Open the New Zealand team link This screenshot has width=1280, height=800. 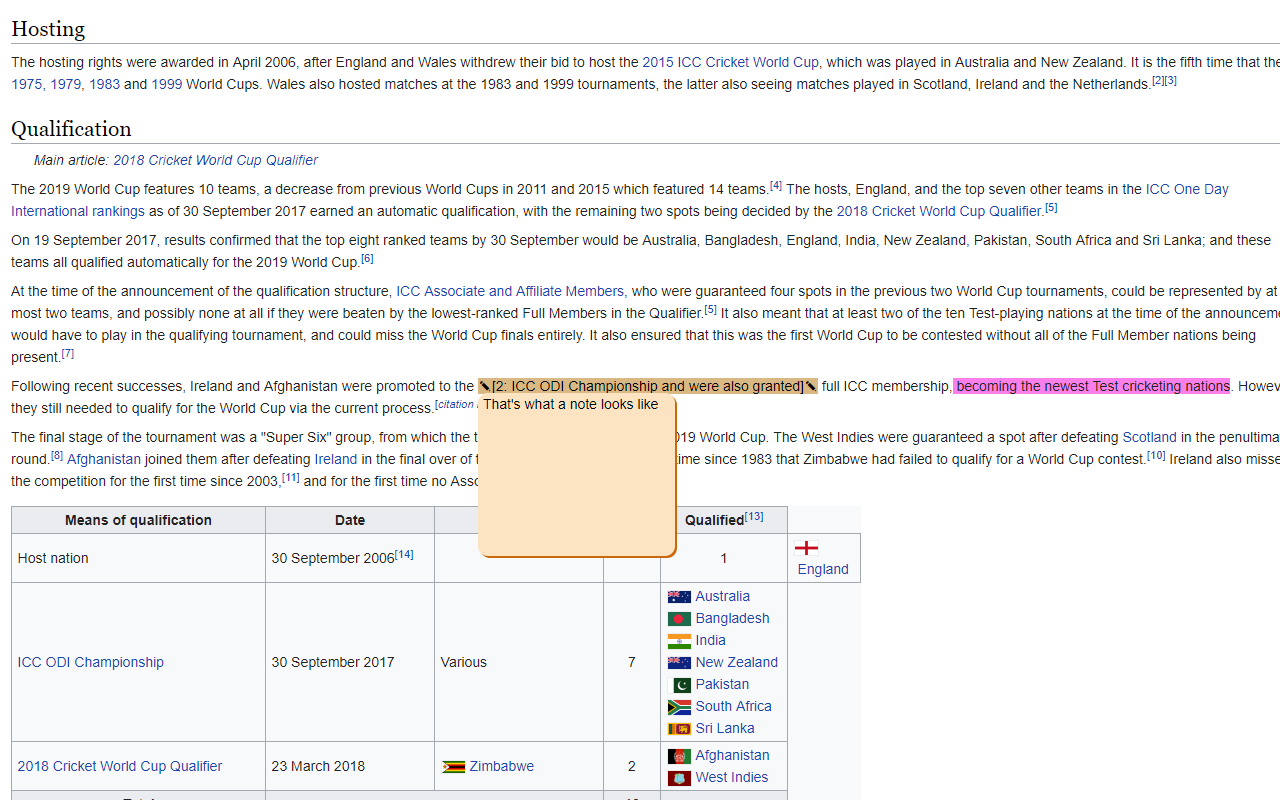pos(737,662)
